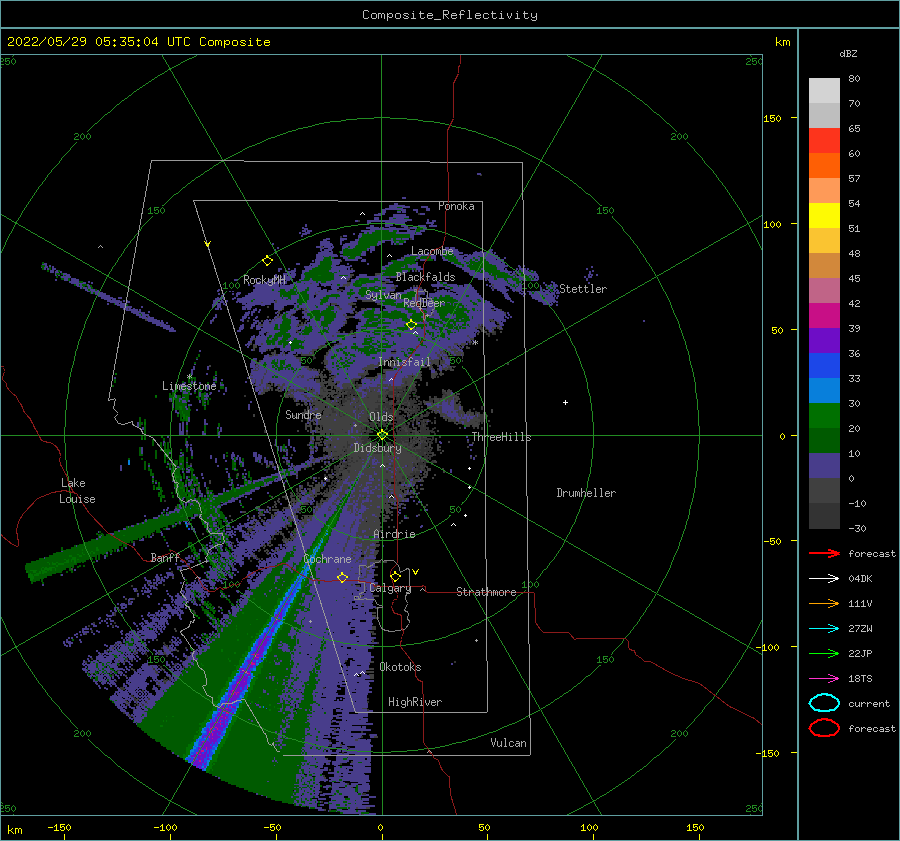The image size is (900, 841).
Task: Select the blue 33-36 dBZ color swatch
Action: click(x=824, y=366)
